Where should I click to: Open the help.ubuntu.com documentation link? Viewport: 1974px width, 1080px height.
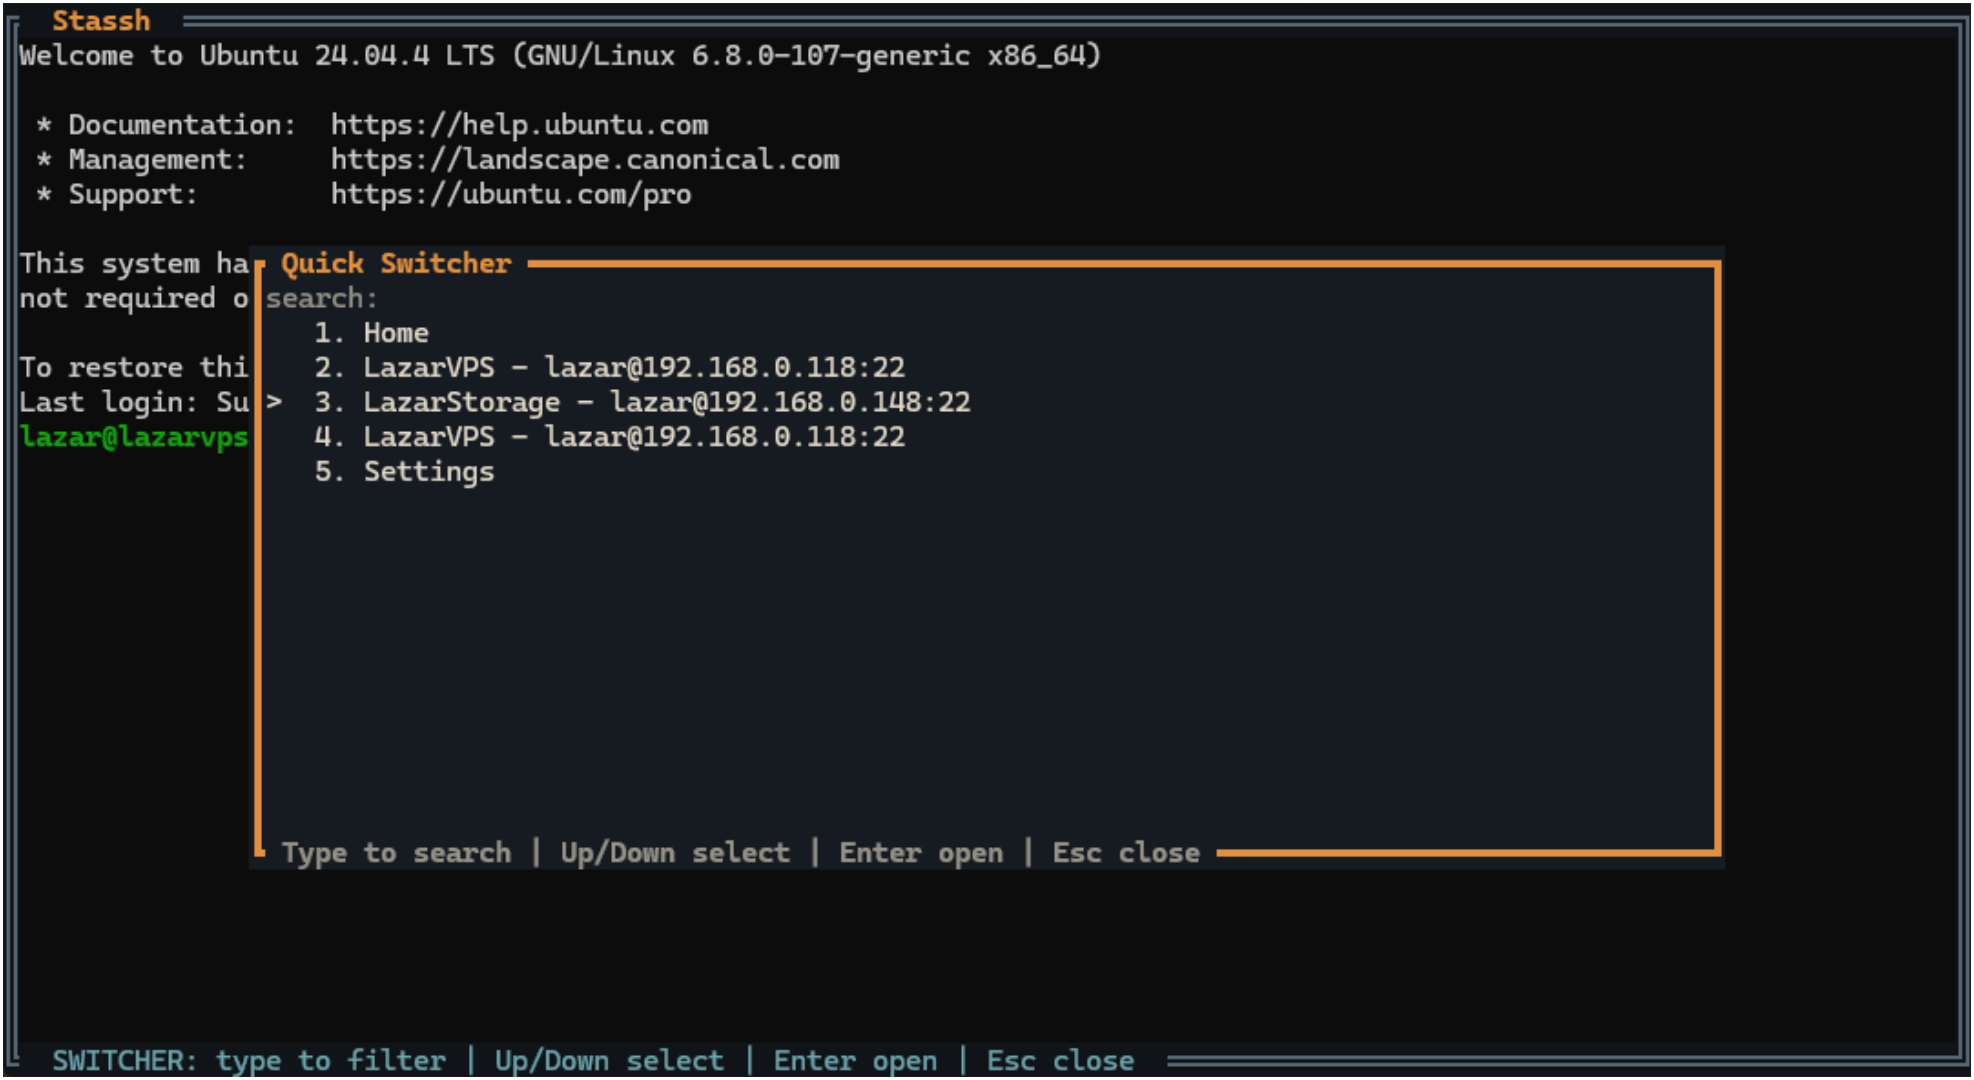[x=520, y=124]
